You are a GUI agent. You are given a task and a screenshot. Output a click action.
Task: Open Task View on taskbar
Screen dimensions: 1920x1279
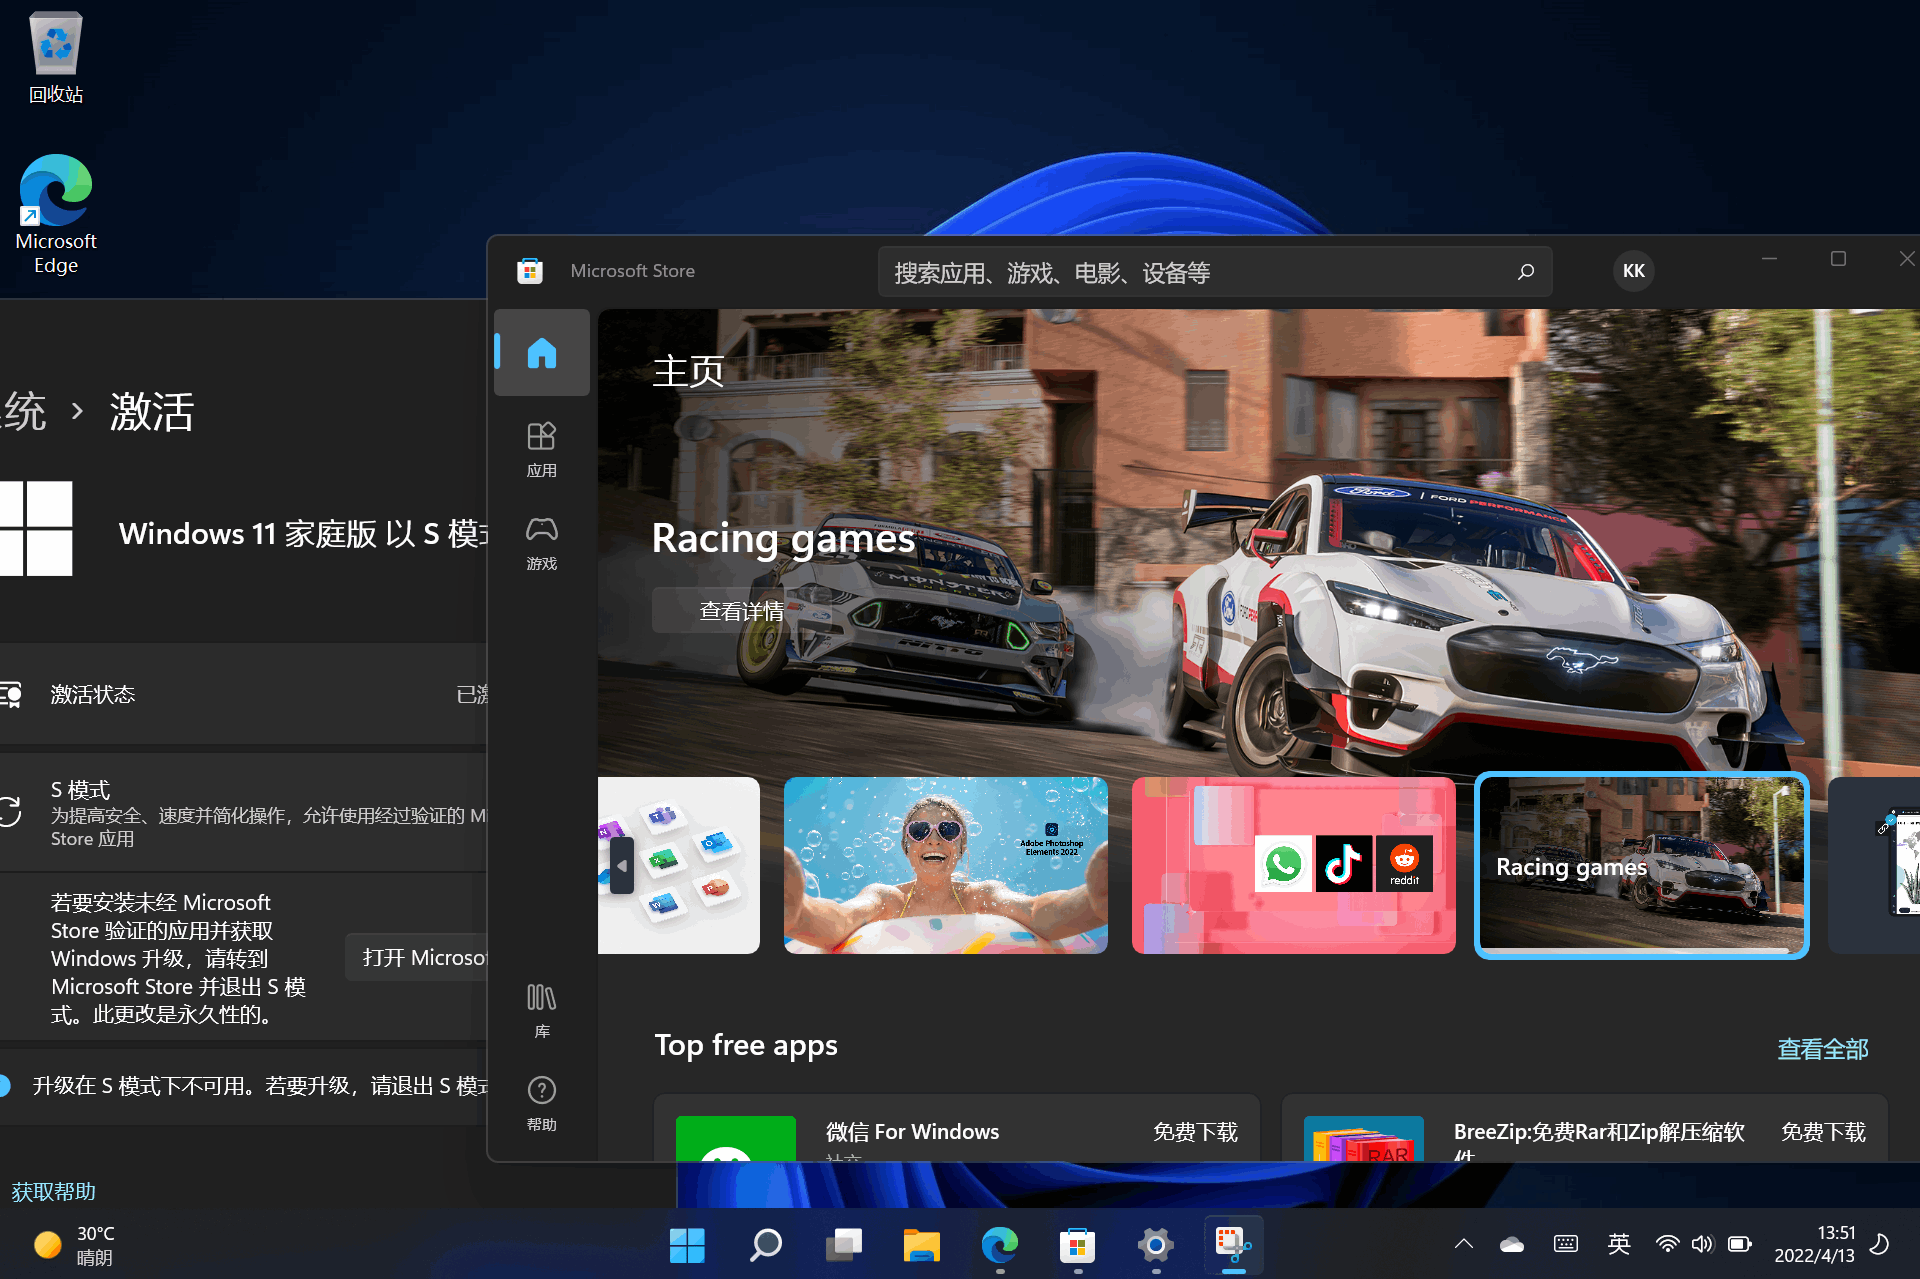tap(844, 1245)
